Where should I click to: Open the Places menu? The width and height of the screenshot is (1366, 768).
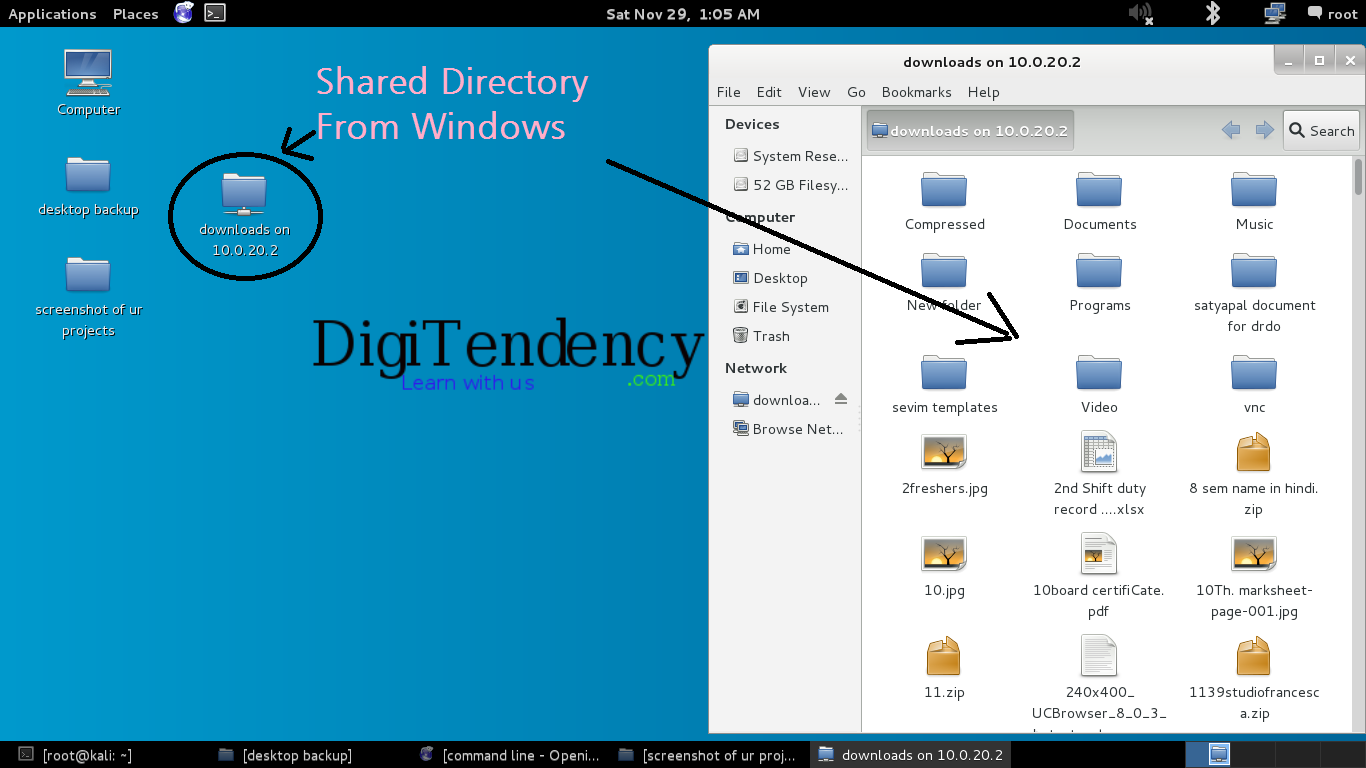click(x=134, y=13)
